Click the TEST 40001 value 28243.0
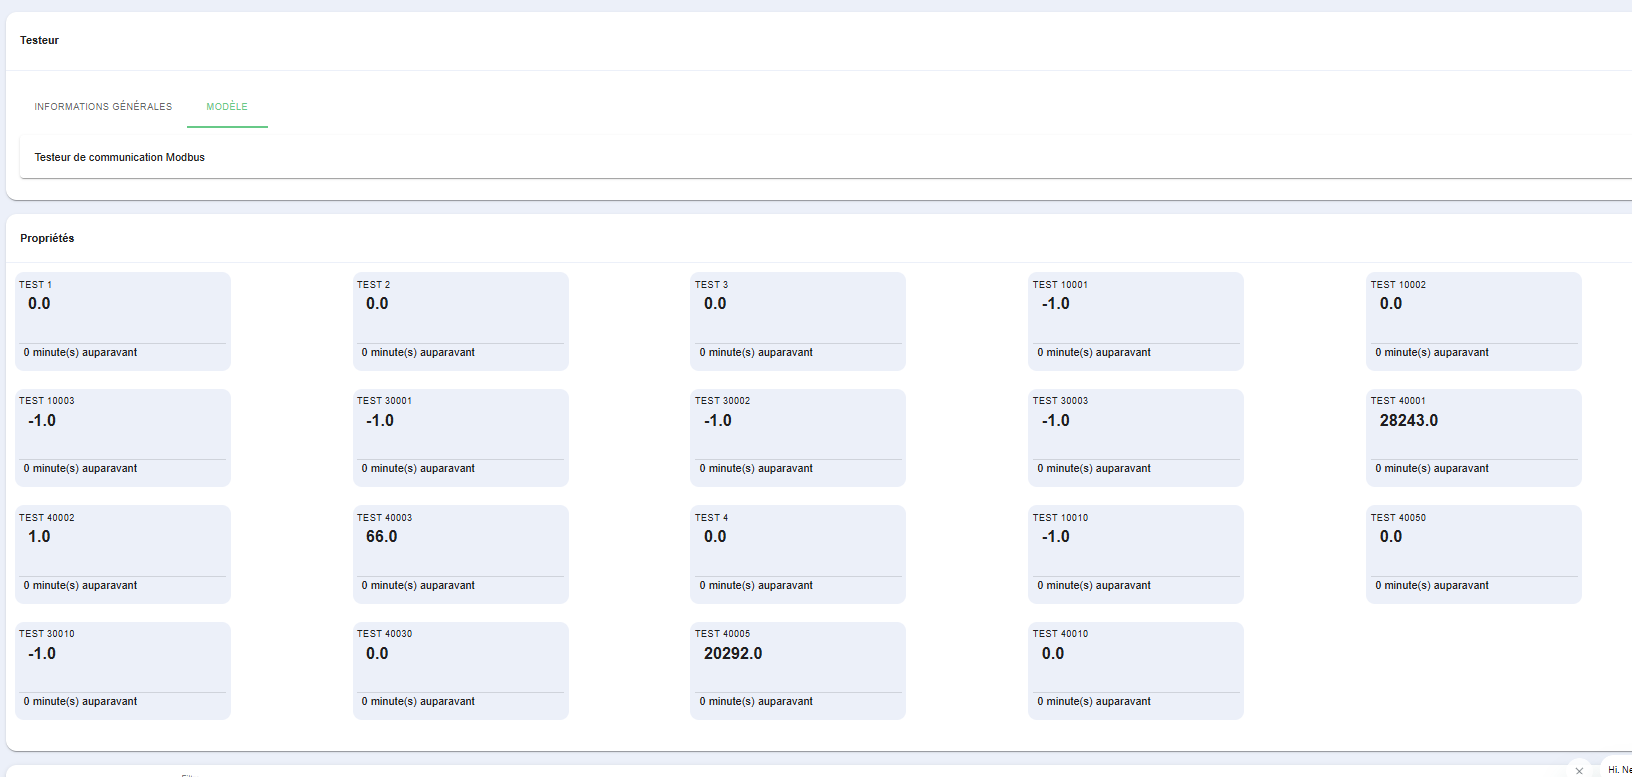 point(1408,421)
